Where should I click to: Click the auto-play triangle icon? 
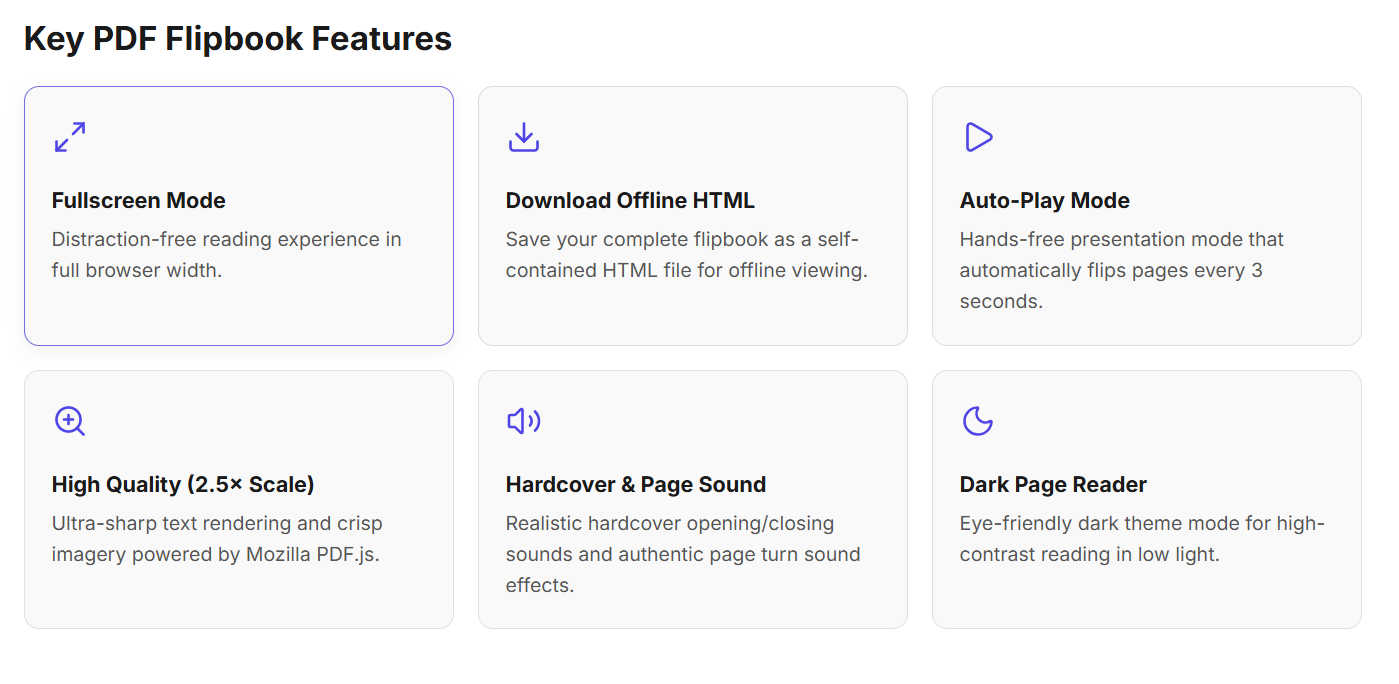[x=978, y=137]
